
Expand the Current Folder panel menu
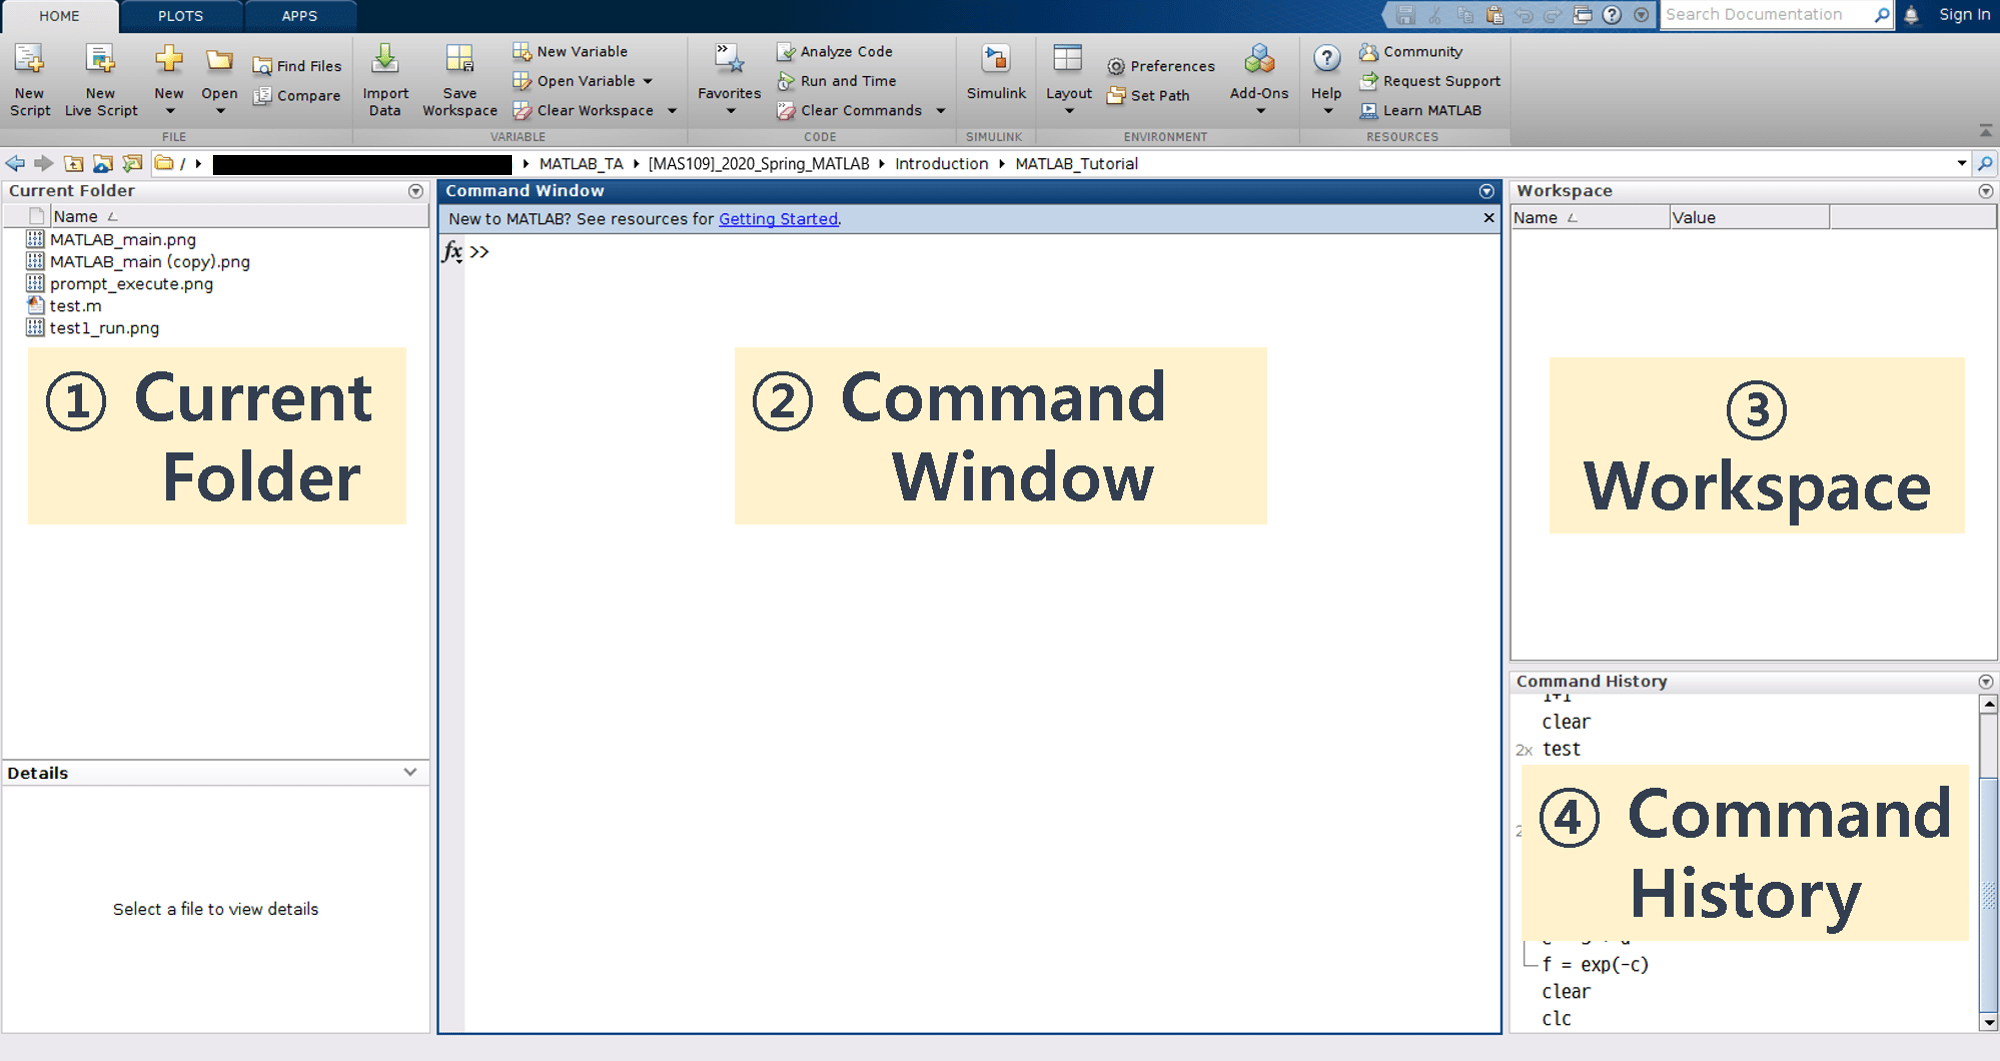point(417,190)
